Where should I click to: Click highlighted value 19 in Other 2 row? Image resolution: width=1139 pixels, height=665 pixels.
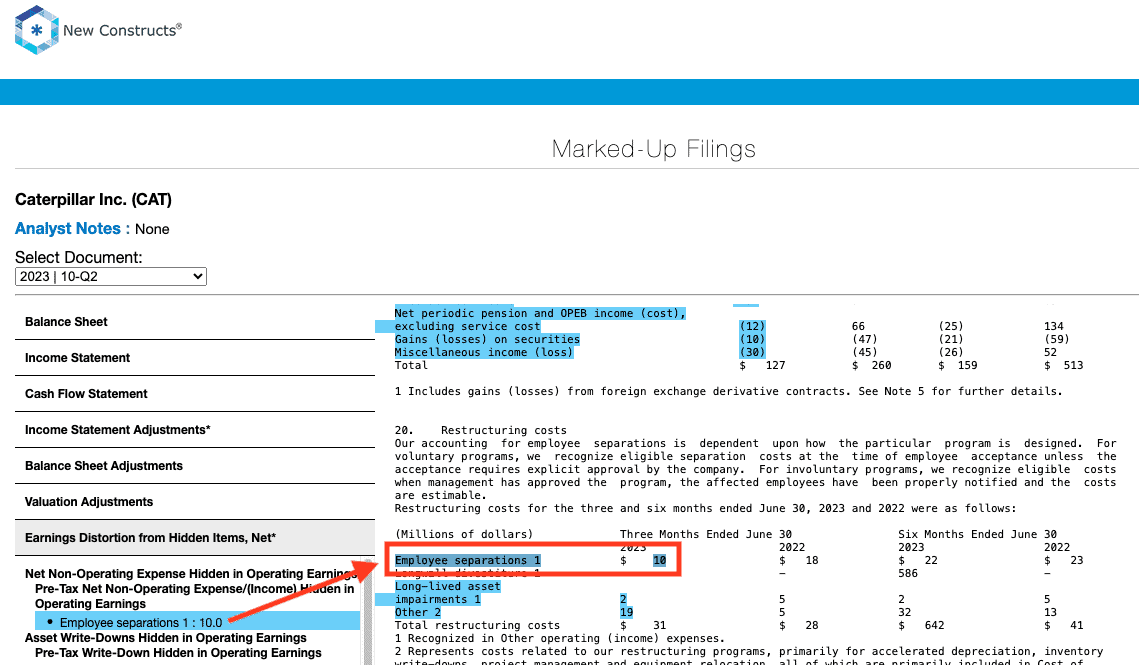(626, 613)
